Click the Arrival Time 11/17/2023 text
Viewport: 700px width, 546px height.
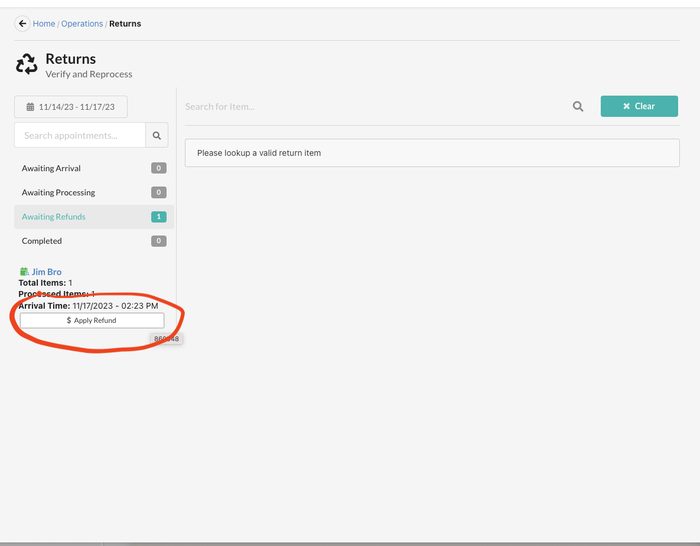[88, 306]
